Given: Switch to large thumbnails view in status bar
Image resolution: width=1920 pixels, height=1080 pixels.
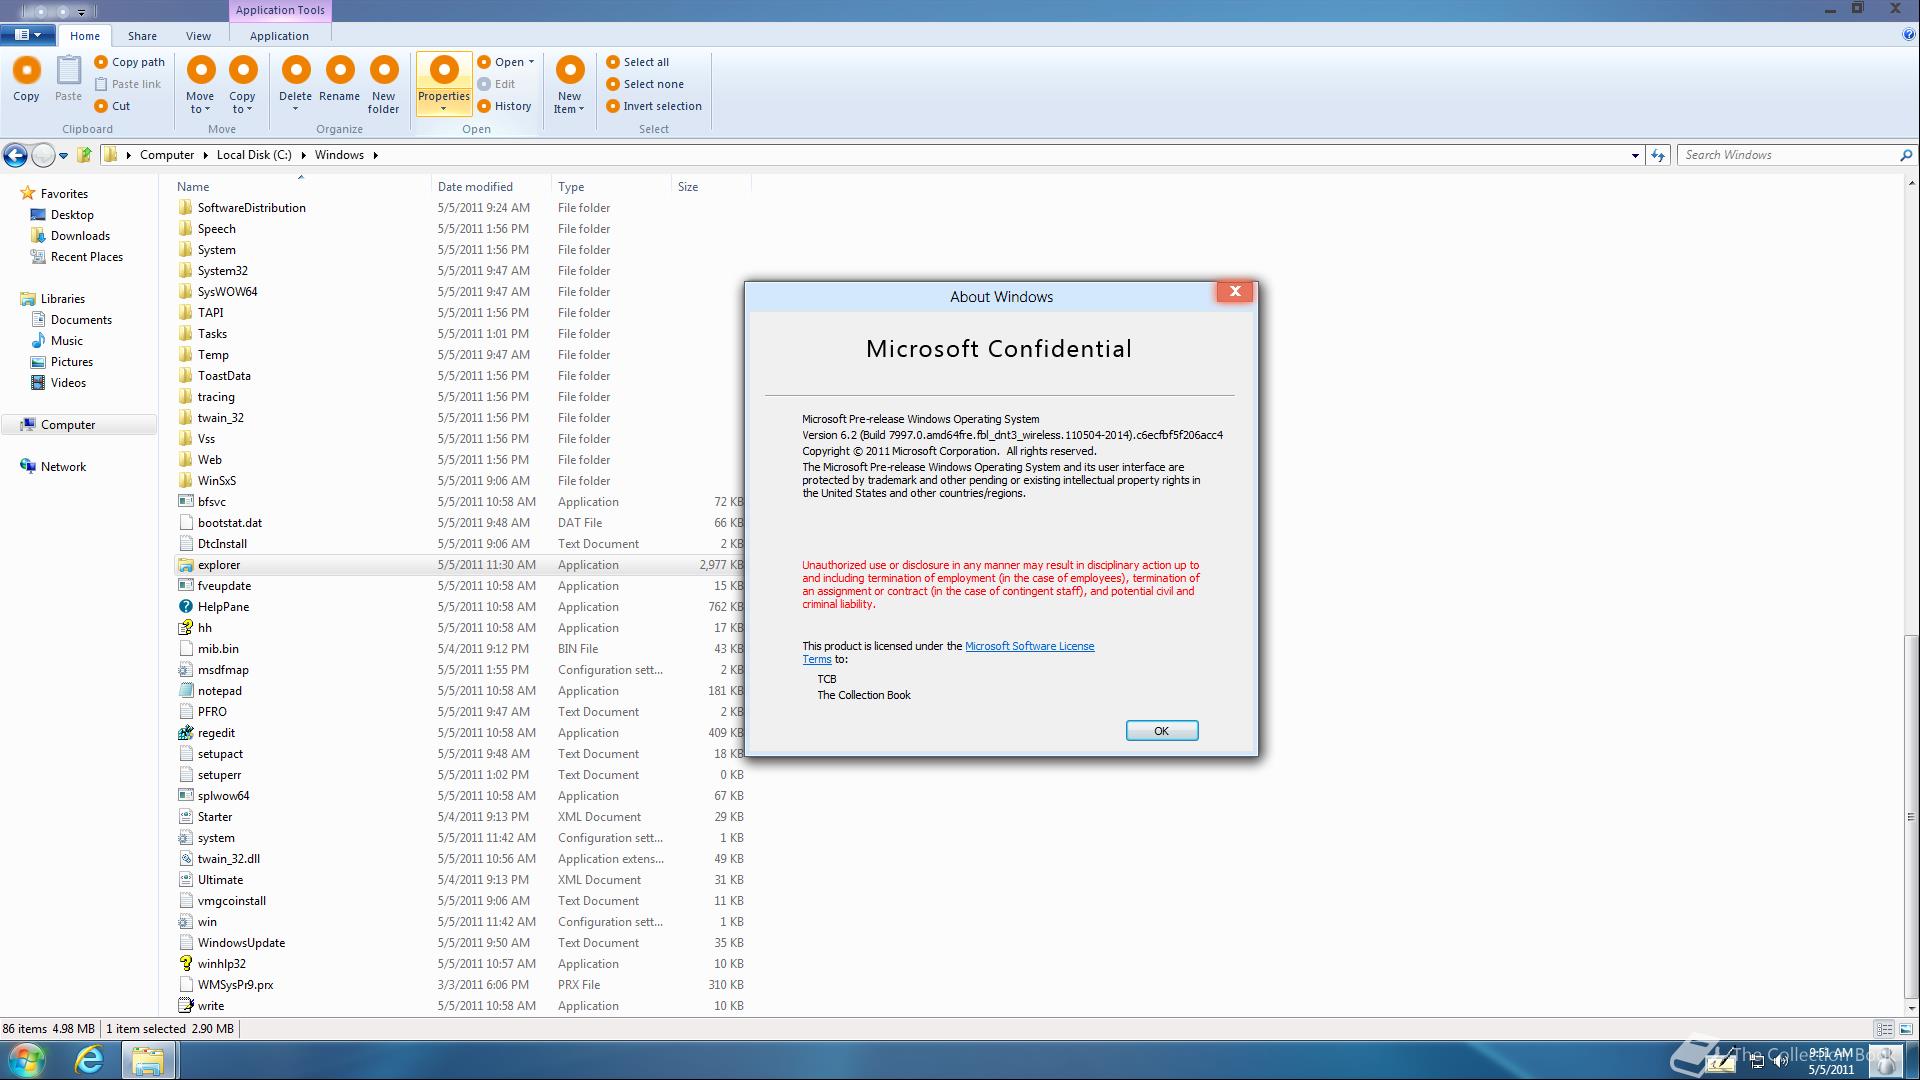Looking at the screenshot, I should click(1905, 1028).
